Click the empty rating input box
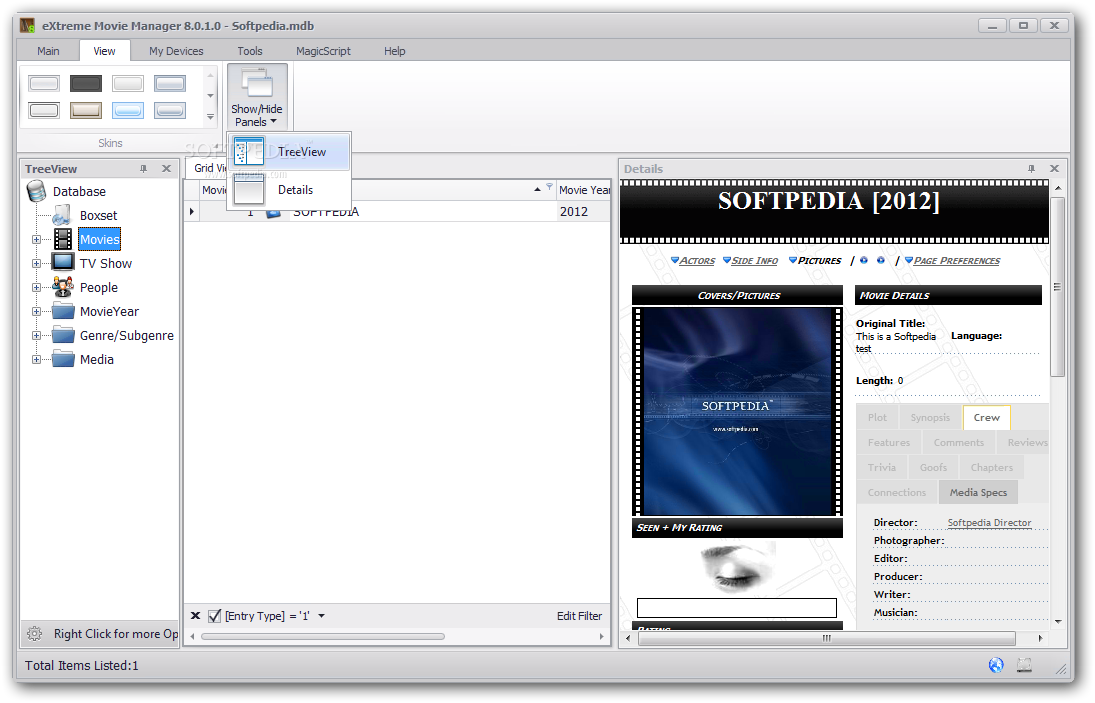Image resolution: width=1095 pixels, height=703 pixels. pos(737,608)
